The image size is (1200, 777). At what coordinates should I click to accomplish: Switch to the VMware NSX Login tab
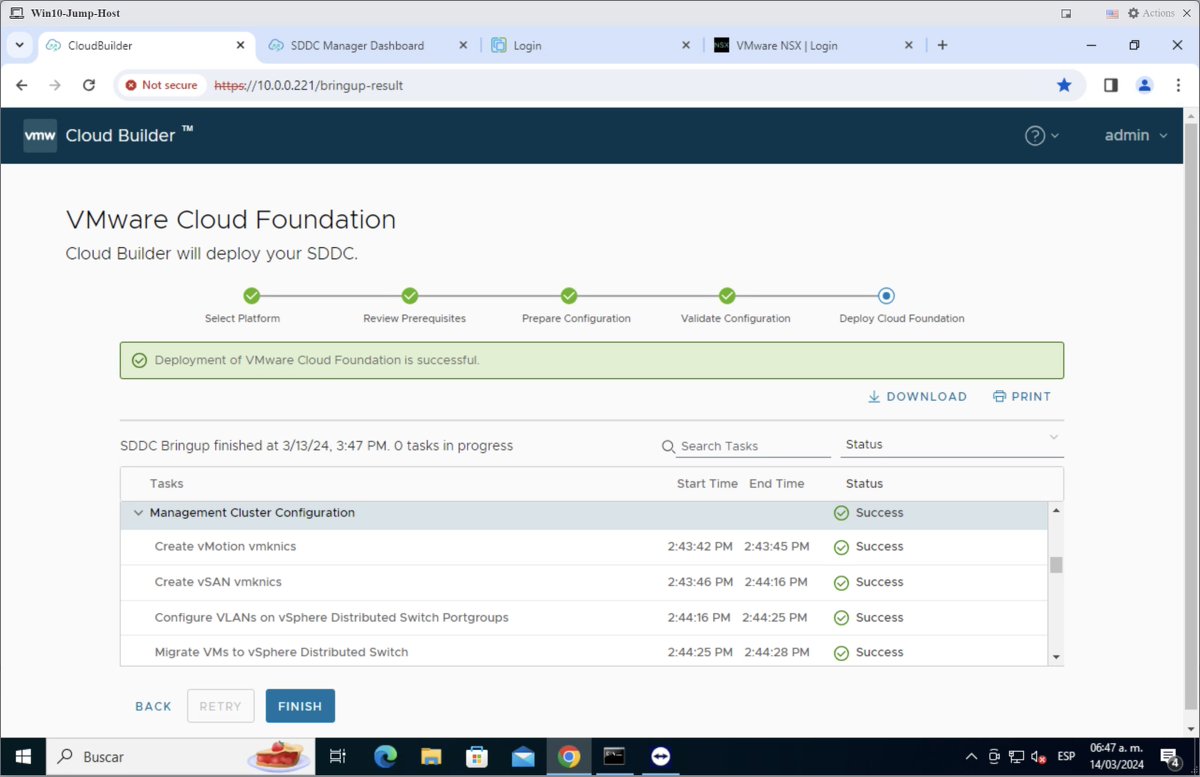pos(812,45)
